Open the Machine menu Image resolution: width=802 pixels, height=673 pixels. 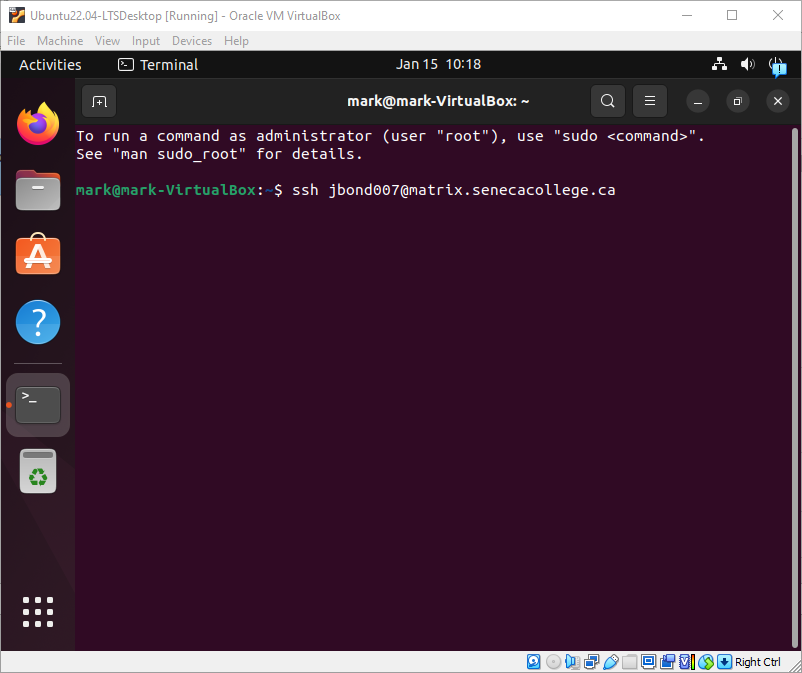59,41
